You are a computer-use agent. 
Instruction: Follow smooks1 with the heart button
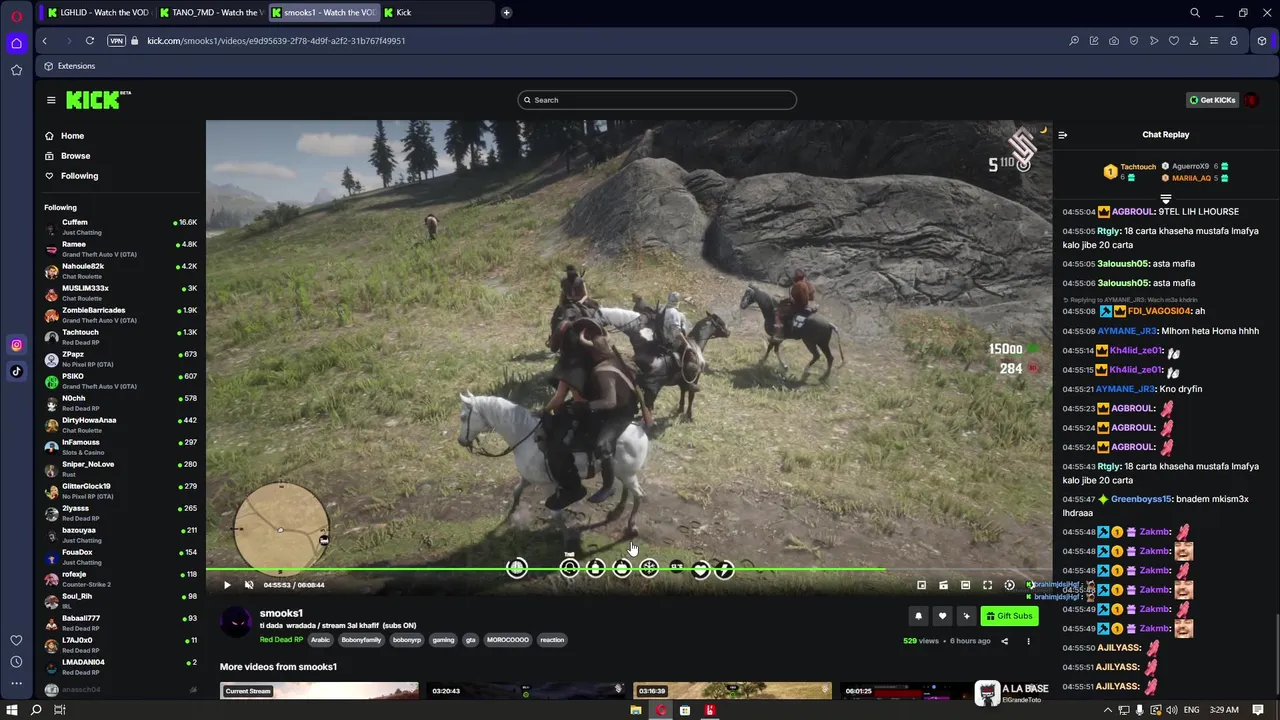tap(942, 616)
